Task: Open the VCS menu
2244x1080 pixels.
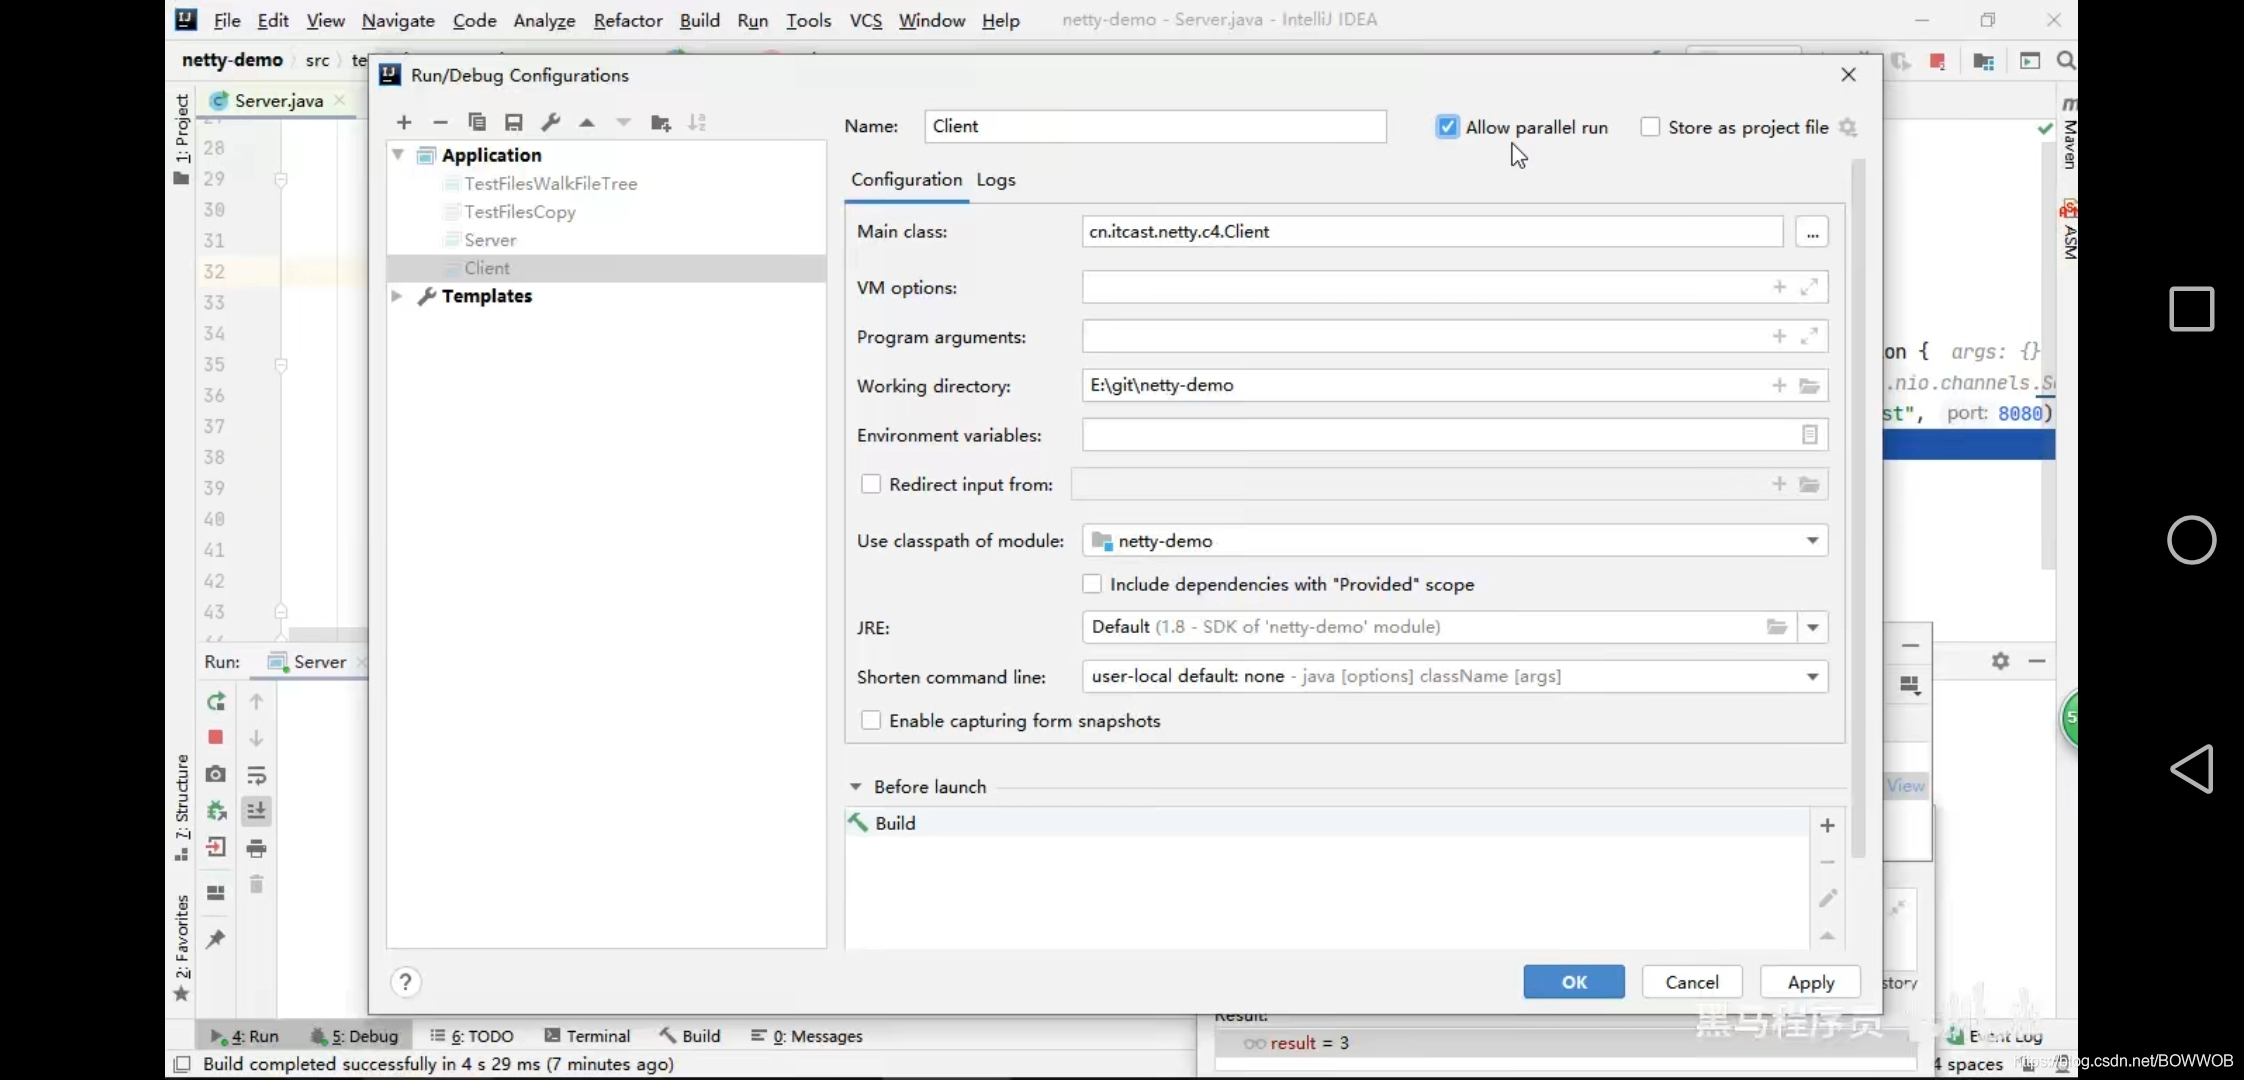Action: tap(866, 20)
